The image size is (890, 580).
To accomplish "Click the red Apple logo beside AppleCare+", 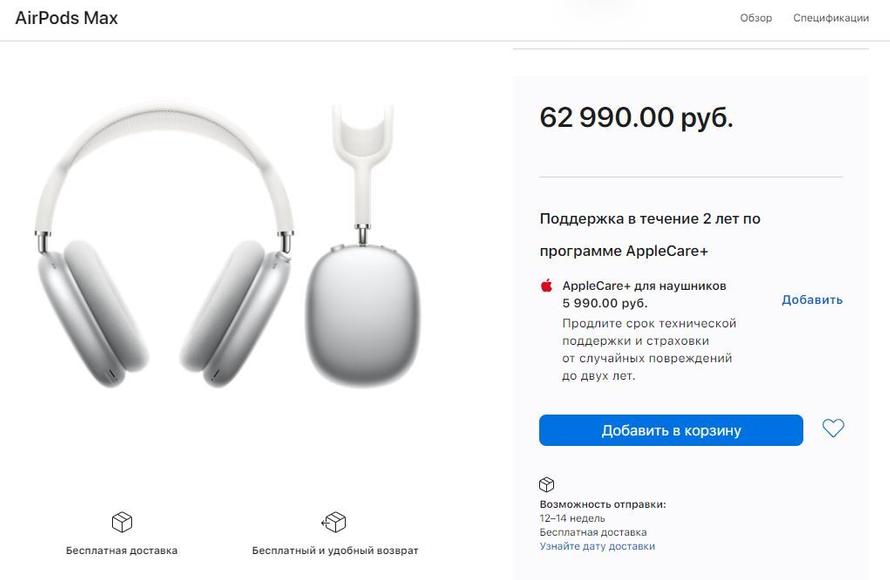I will pos(547,285).
